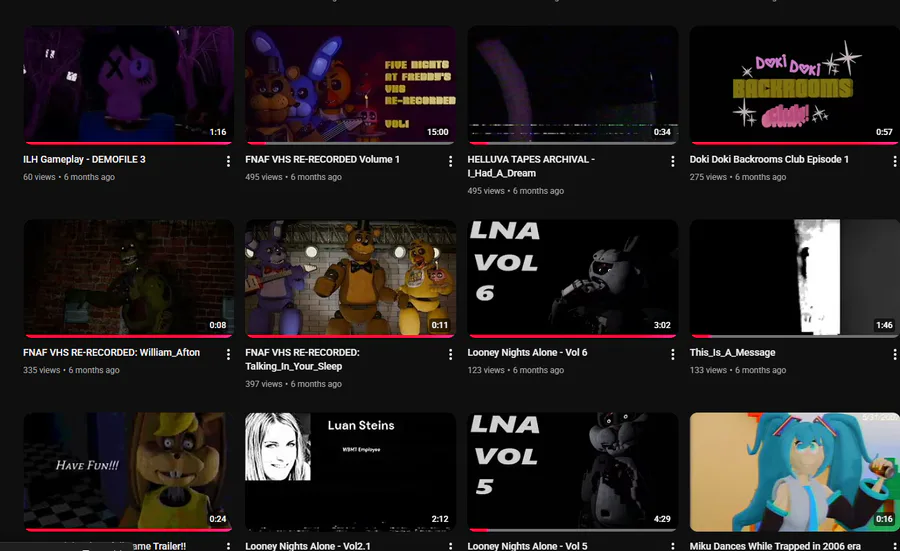Viewport: 900px width, 551px height.
Task: Click the '123 views • 6 months ago' text
Action: 515,370
